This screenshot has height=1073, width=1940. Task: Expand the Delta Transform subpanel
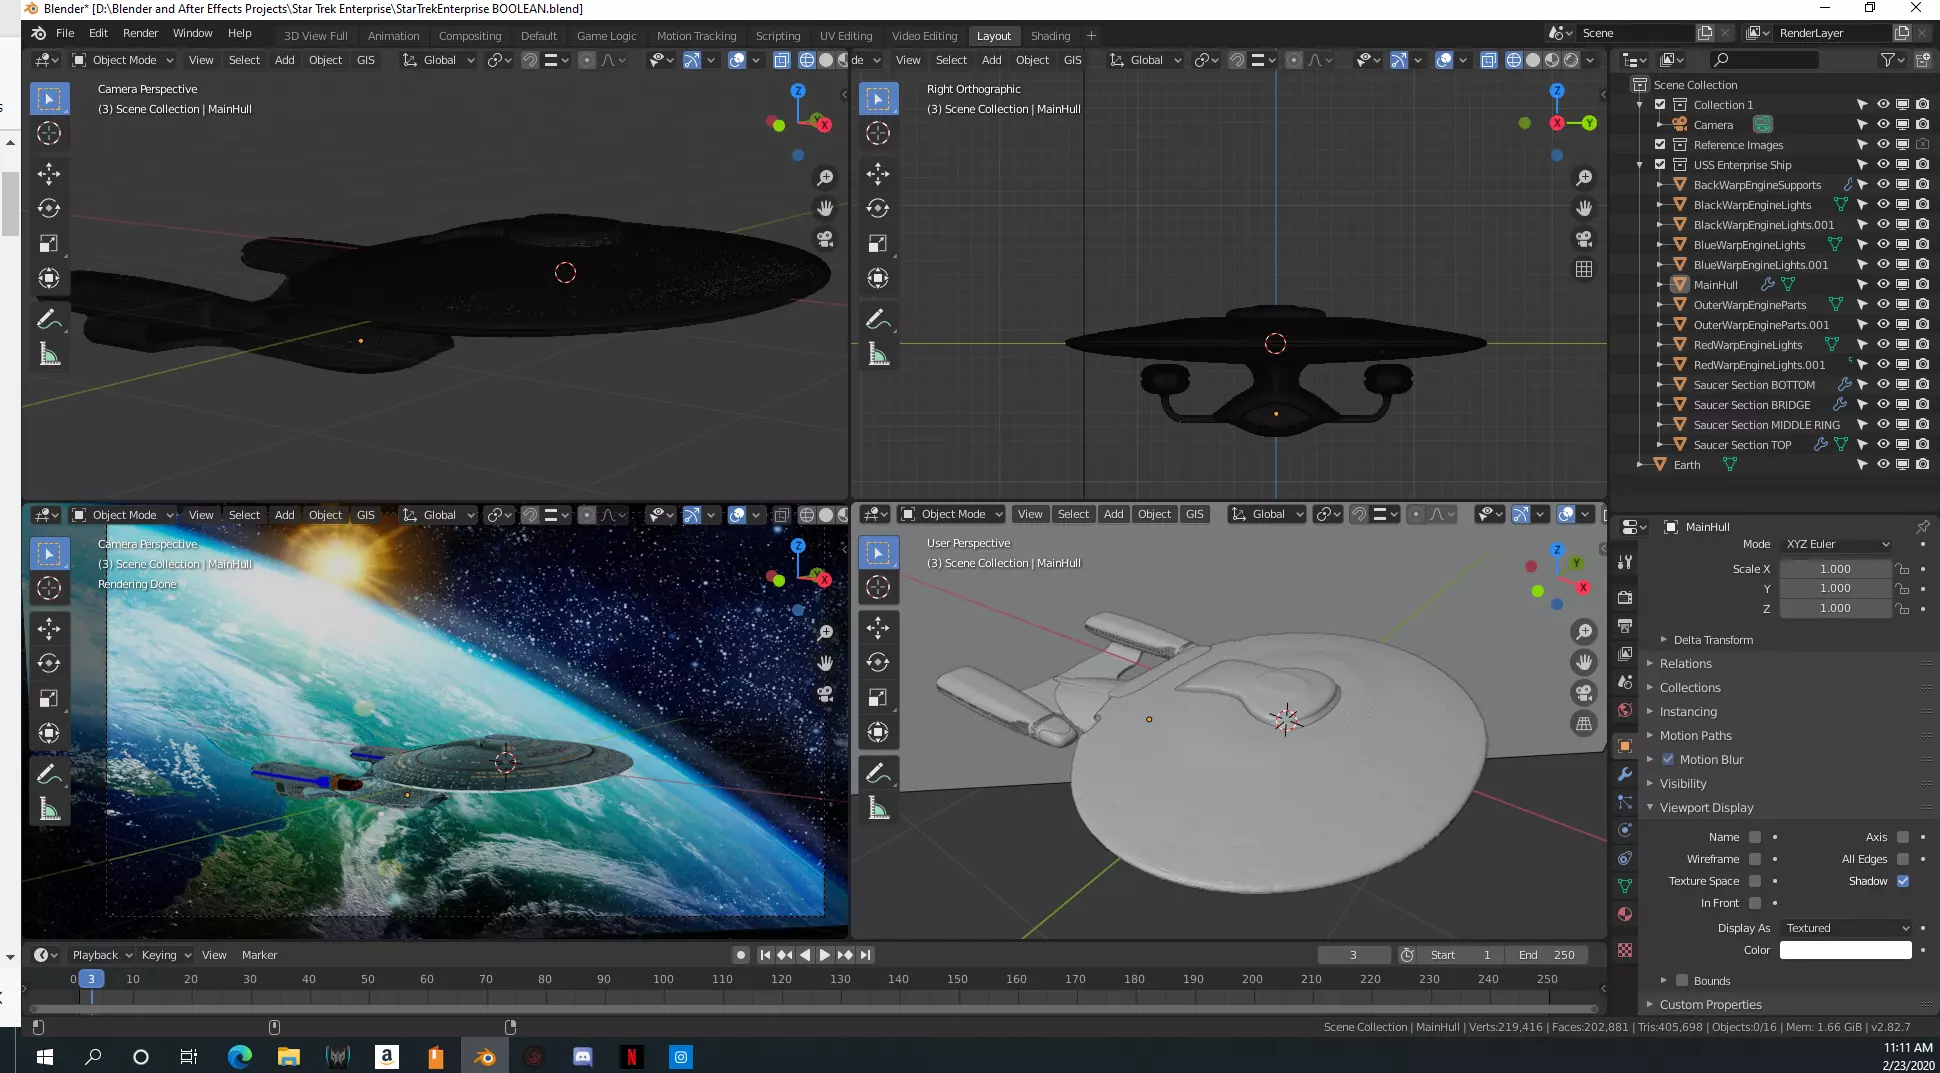(1713, 640)
